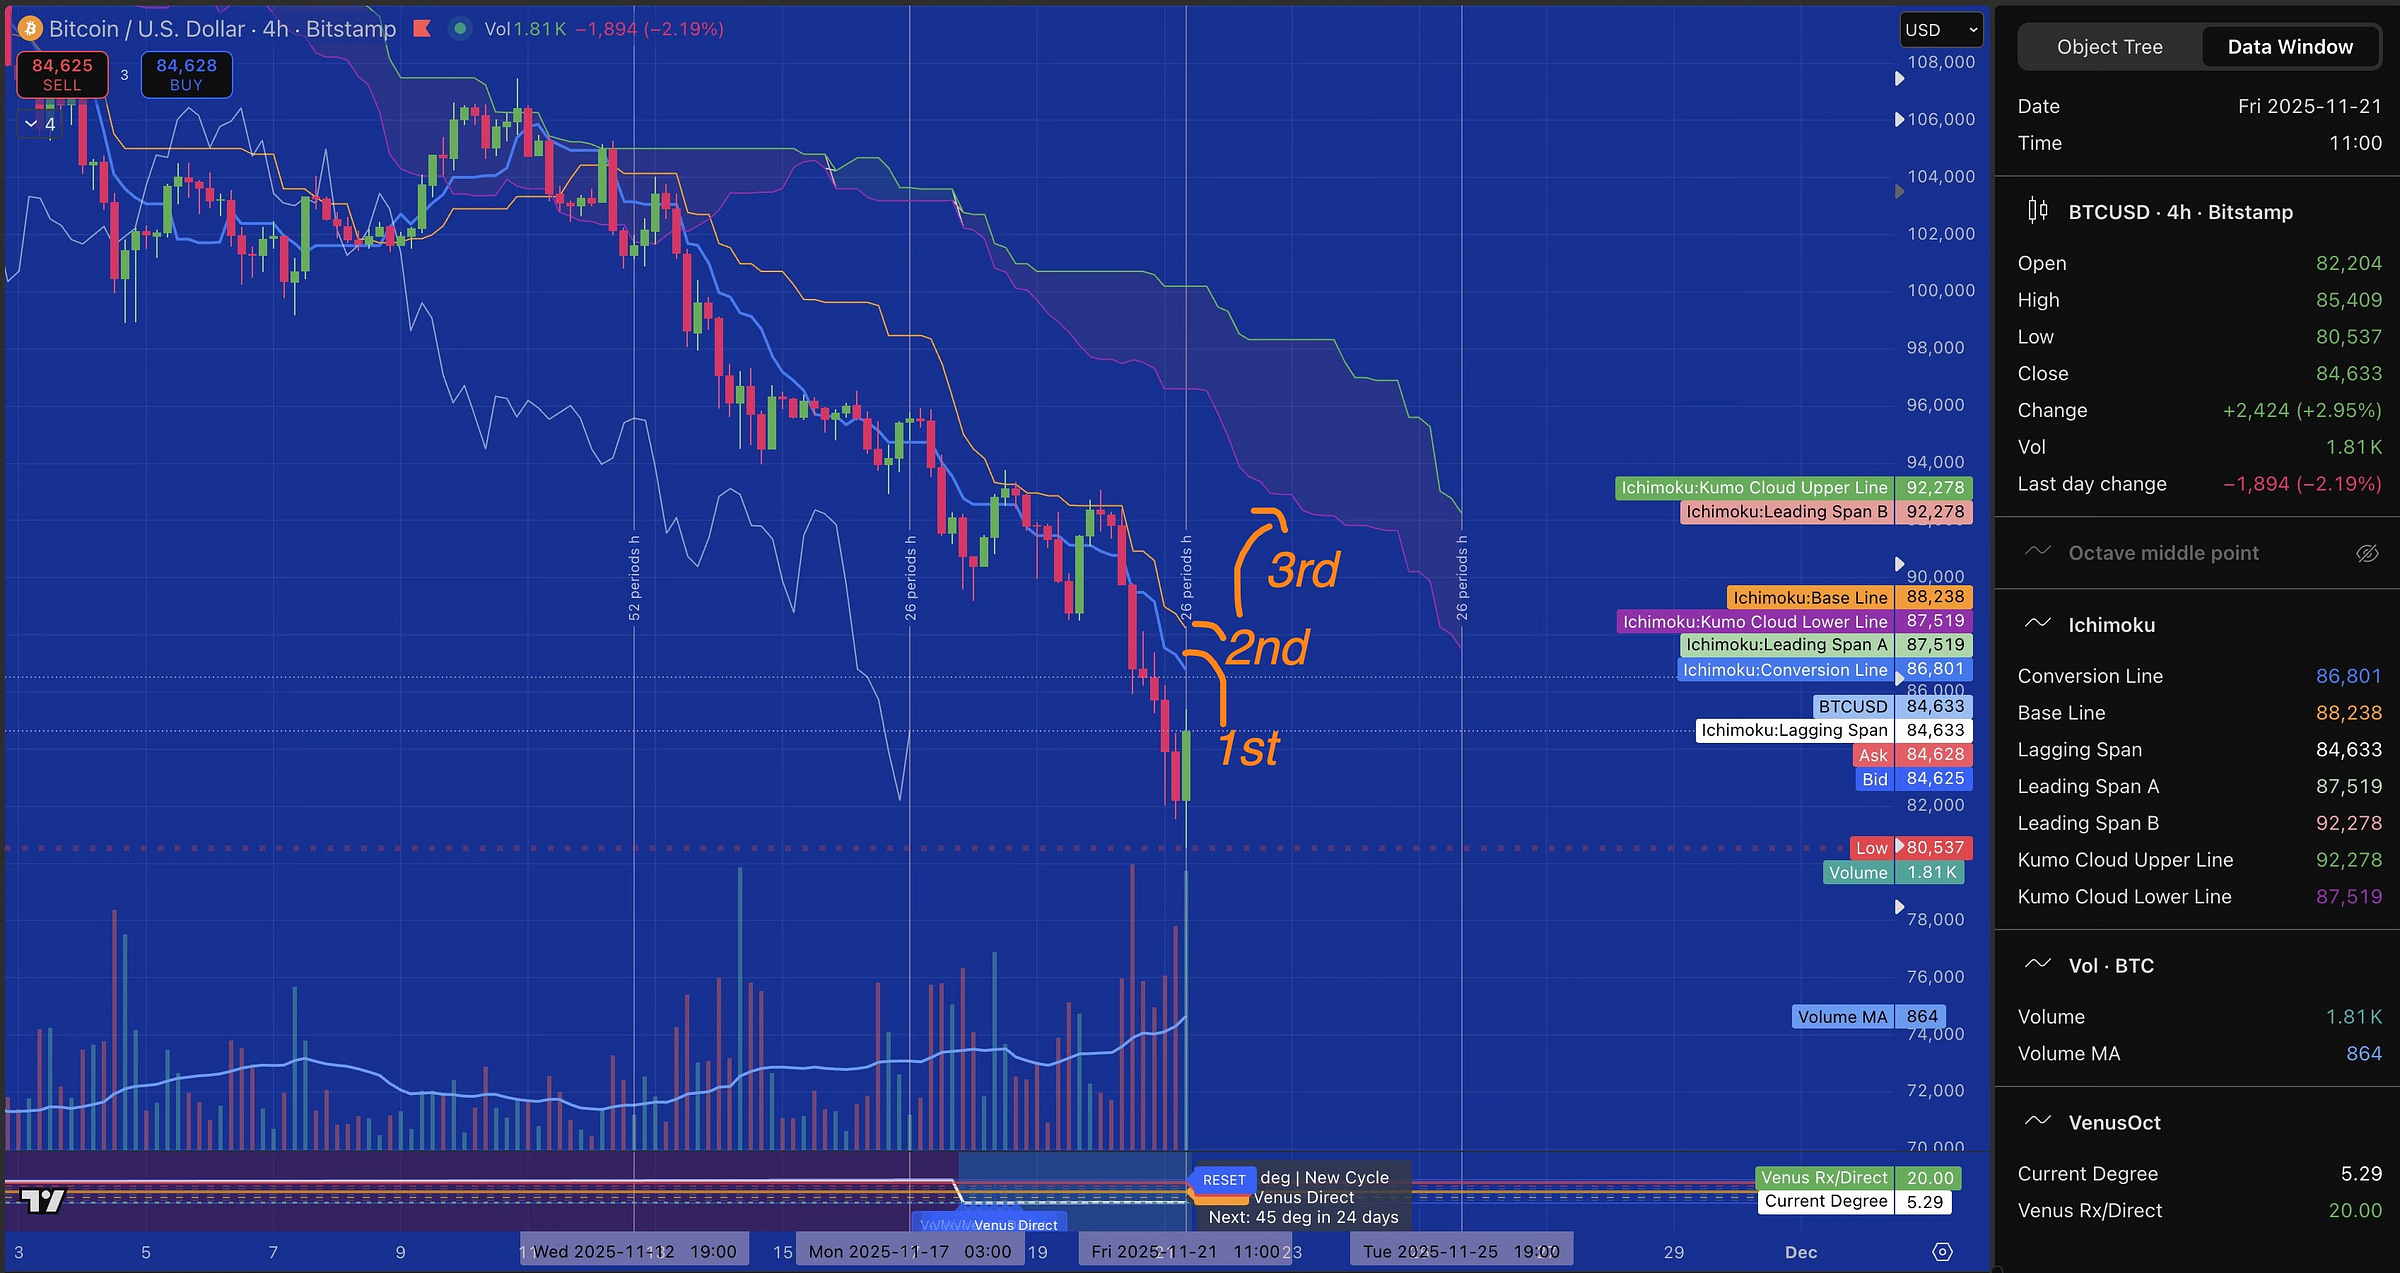Screen dimensions: 2400x1273
Task: Click arrow marker beside 108,000 price
Action: pos(1899,78)
